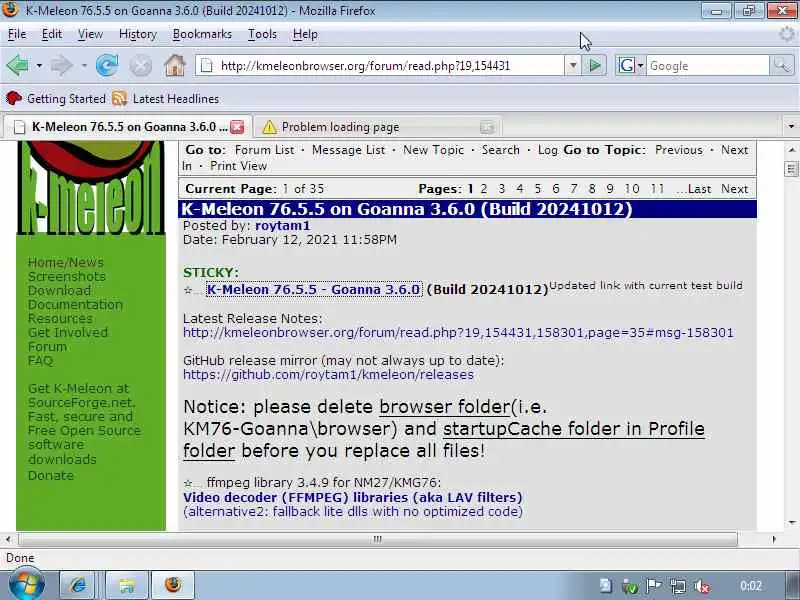Image resolution: width=800 pixels, height=600 pixels.
Task: Click the Firefox taskbar button
Action: pos(173,585)
